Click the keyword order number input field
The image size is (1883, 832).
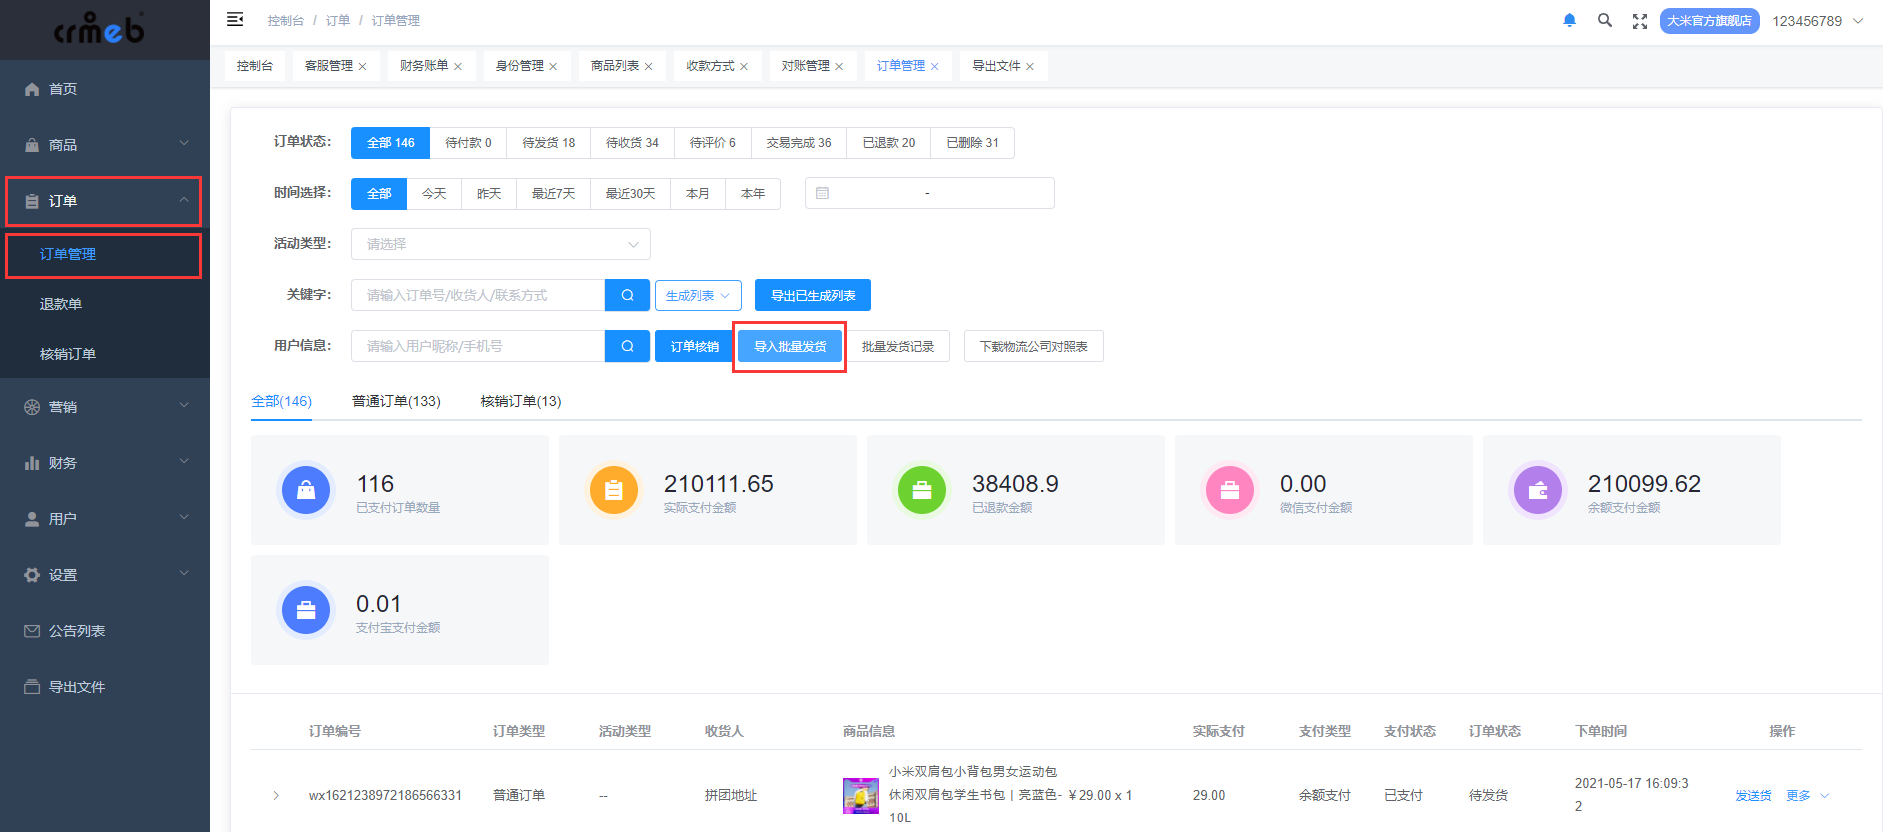coord(478,295)
